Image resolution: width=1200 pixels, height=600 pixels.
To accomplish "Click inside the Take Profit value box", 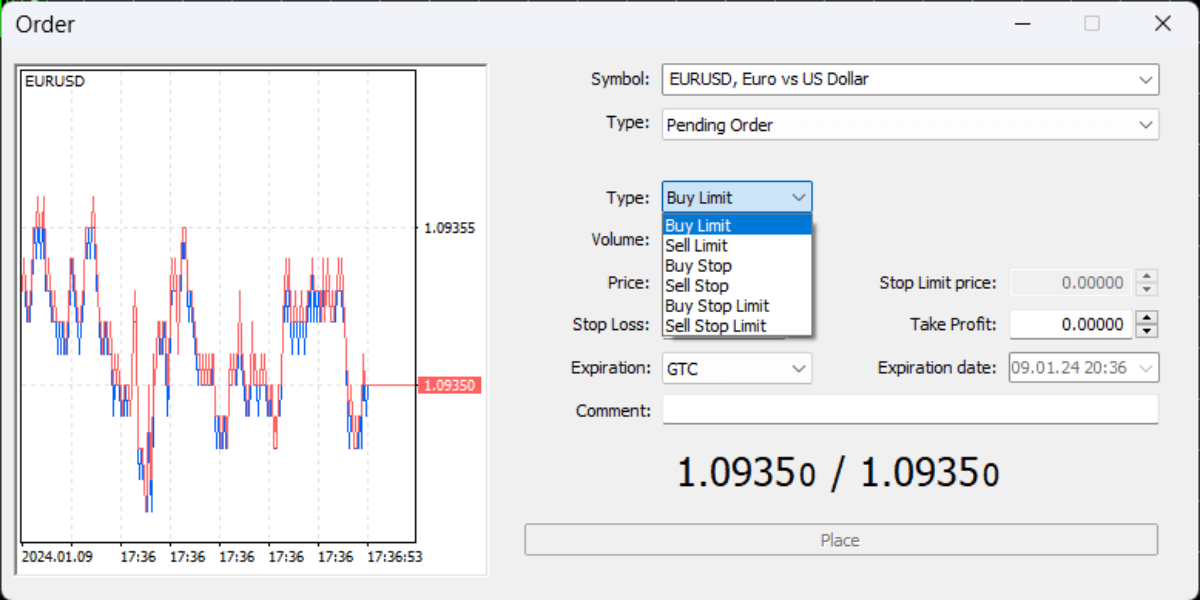I will (1070, 324).
